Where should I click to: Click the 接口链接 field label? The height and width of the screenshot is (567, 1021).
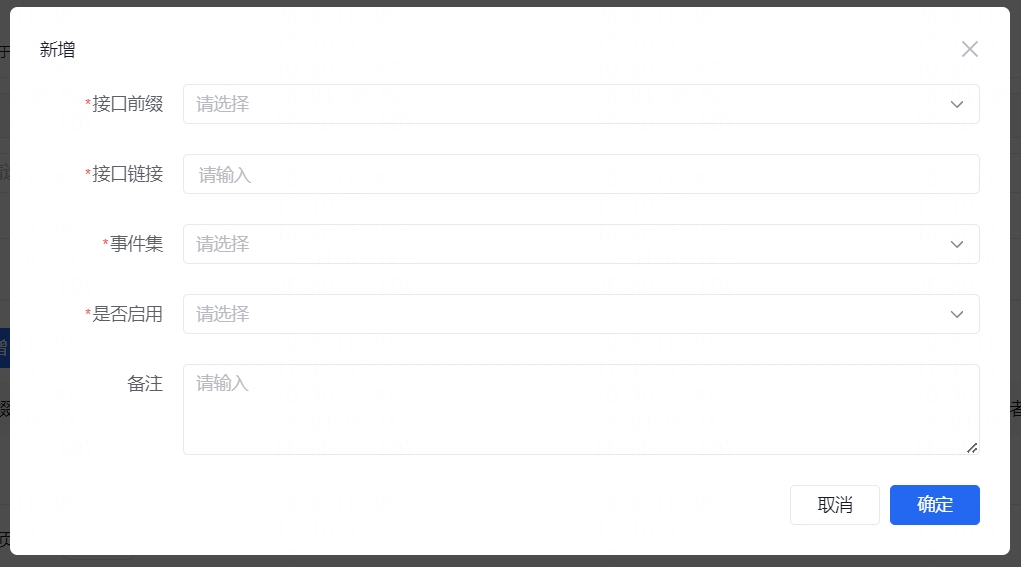pos(128,174)
